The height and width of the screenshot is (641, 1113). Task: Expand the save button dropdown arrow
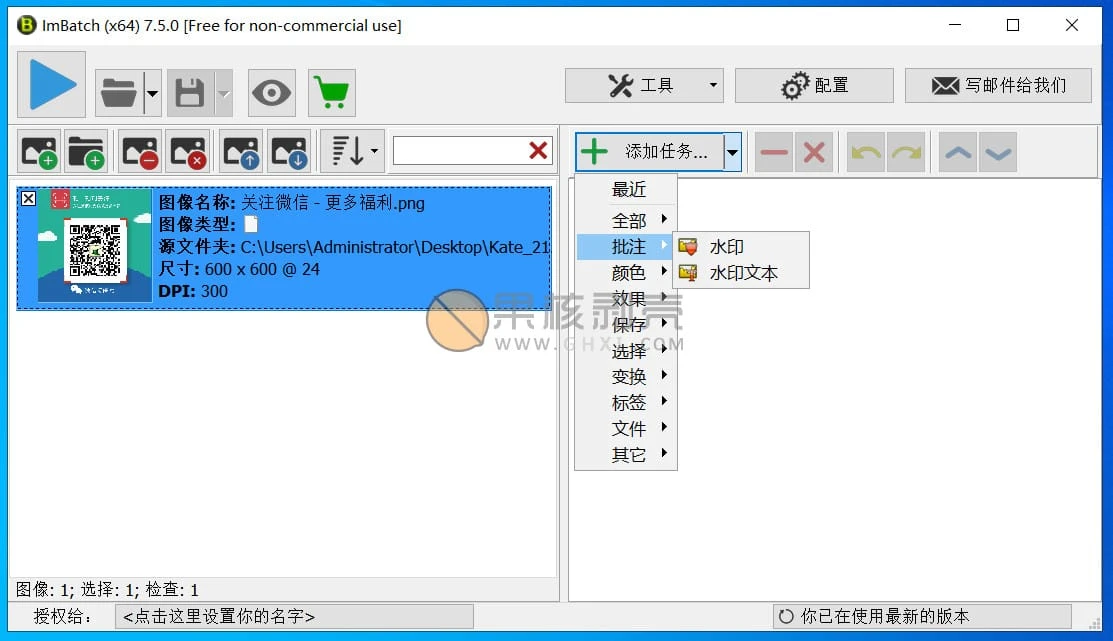pyautogui.click(x=224, y=93)
